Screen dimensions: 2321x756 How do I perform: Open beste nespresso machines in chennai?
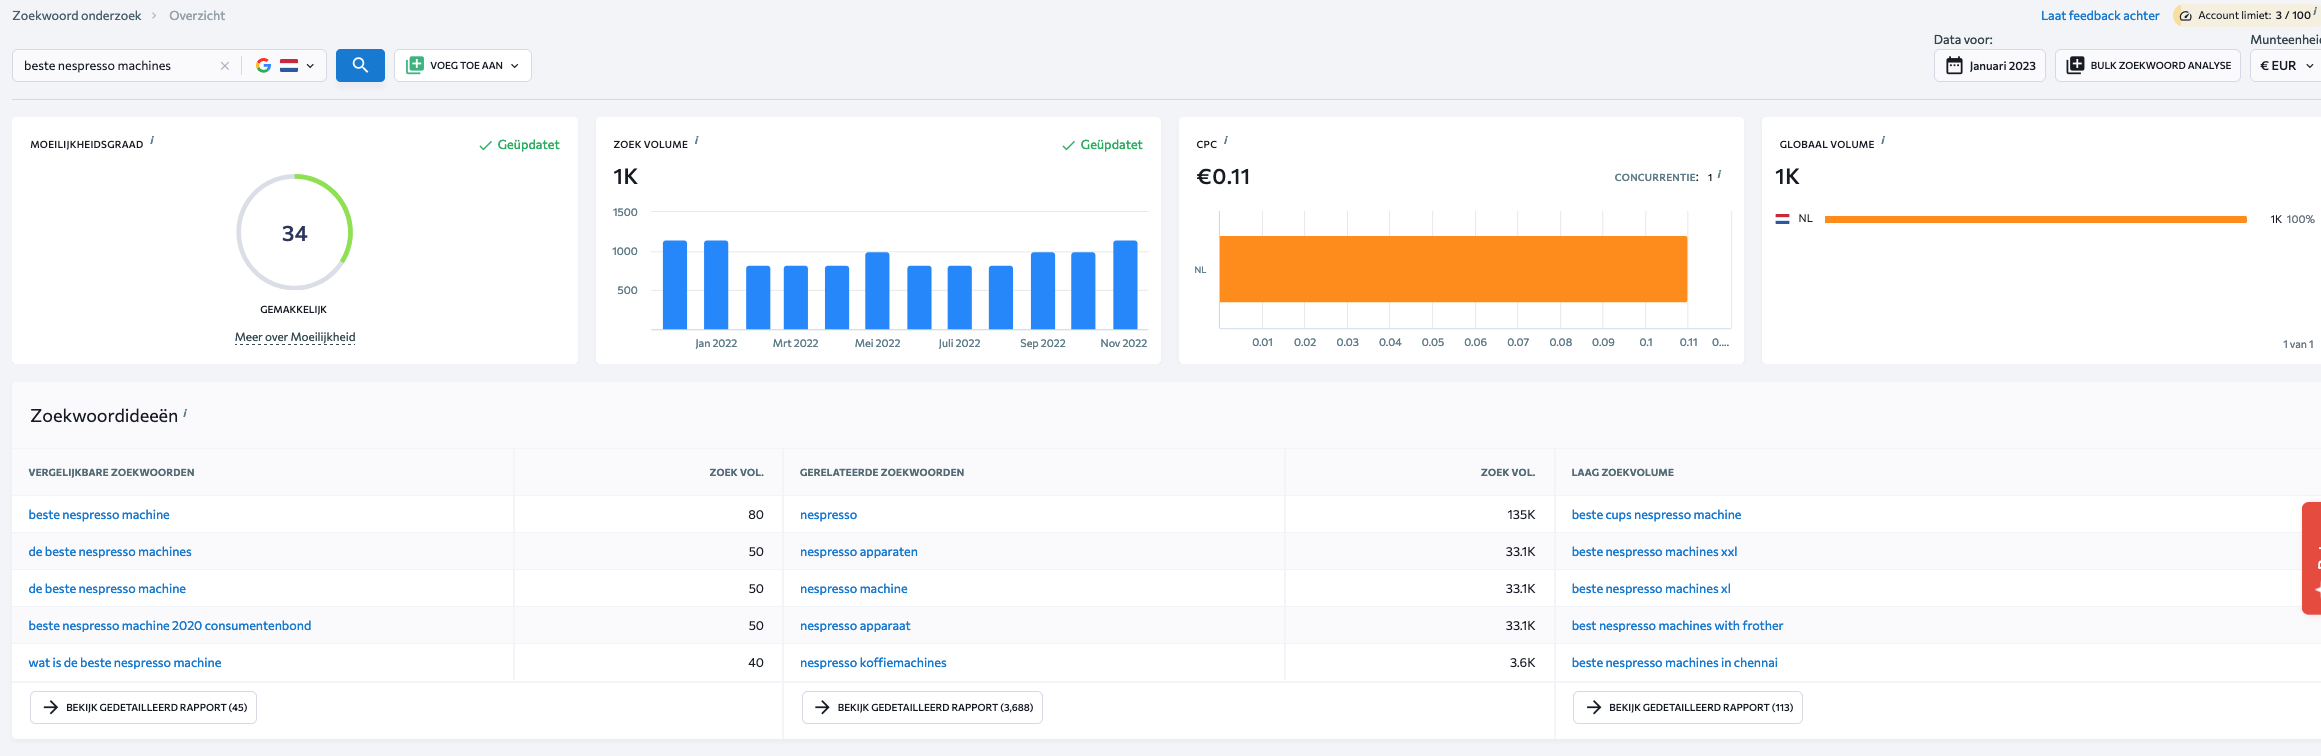pyautogui.click(x=1674, y=663)
